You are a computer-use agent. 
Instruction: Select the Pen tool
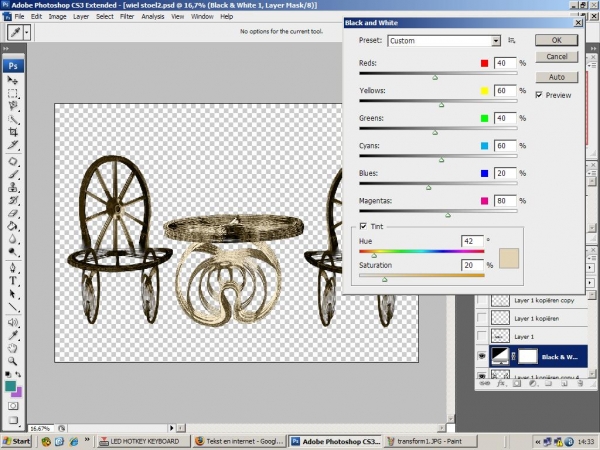(x=13, y=267)
